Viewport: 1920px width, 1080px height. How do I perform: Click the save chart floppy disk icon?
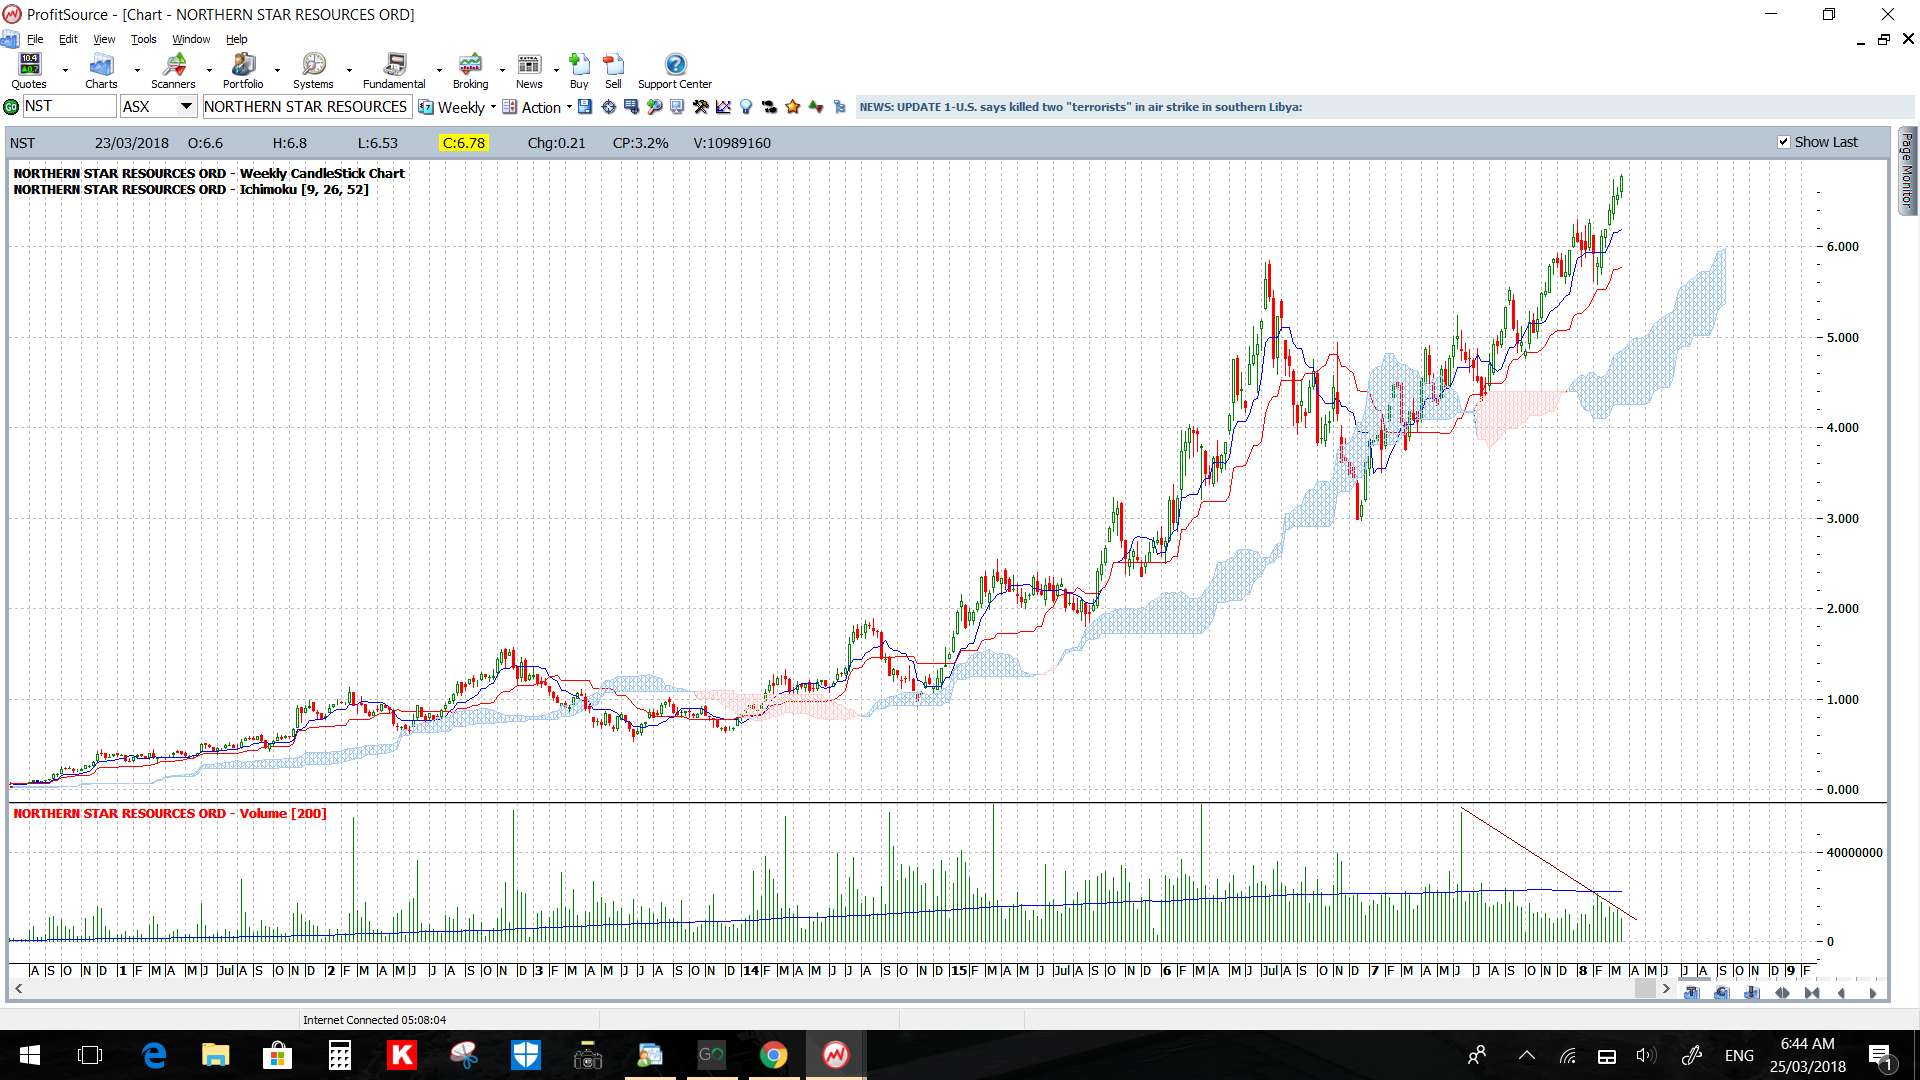coord(585,107)
